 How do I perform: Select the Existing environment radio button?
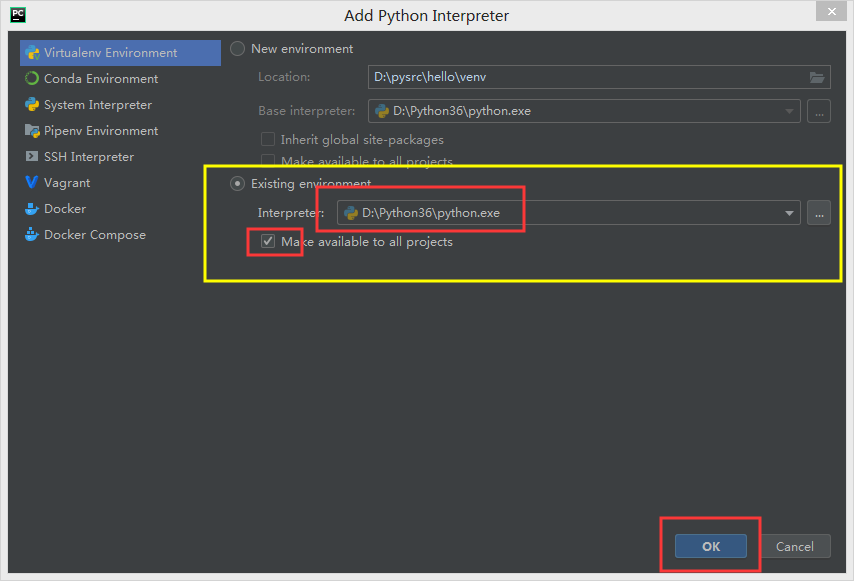coord(237,183)
